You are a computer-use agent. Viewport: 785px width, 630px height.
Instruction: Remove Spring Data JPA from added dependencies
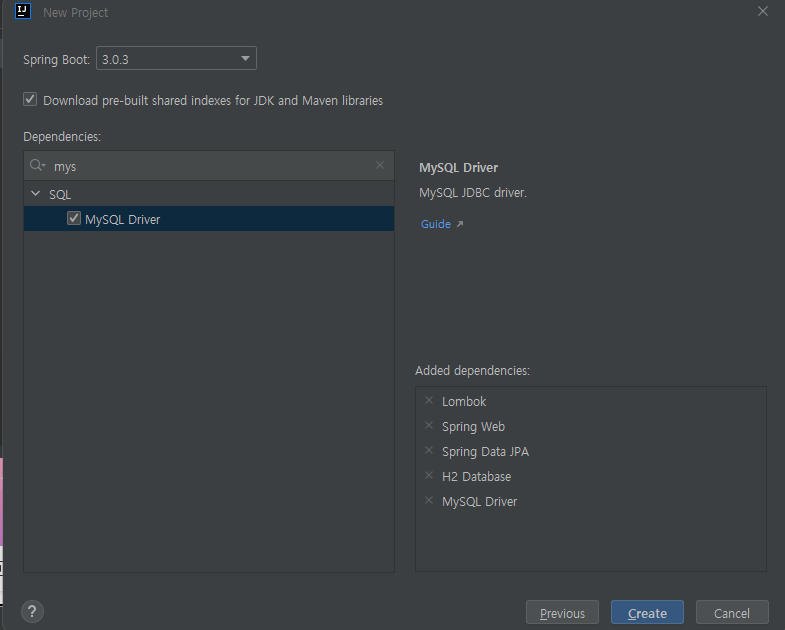429,451
